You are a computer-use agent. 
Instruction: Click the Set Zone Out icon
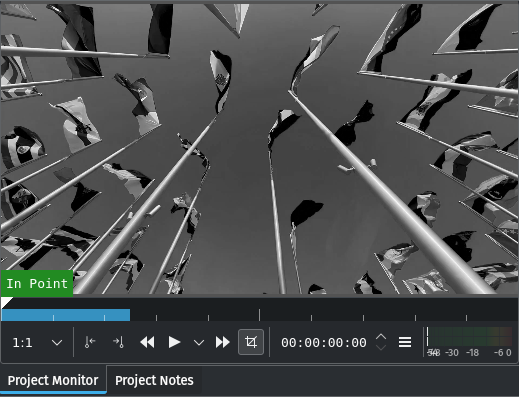pos(118,342)
